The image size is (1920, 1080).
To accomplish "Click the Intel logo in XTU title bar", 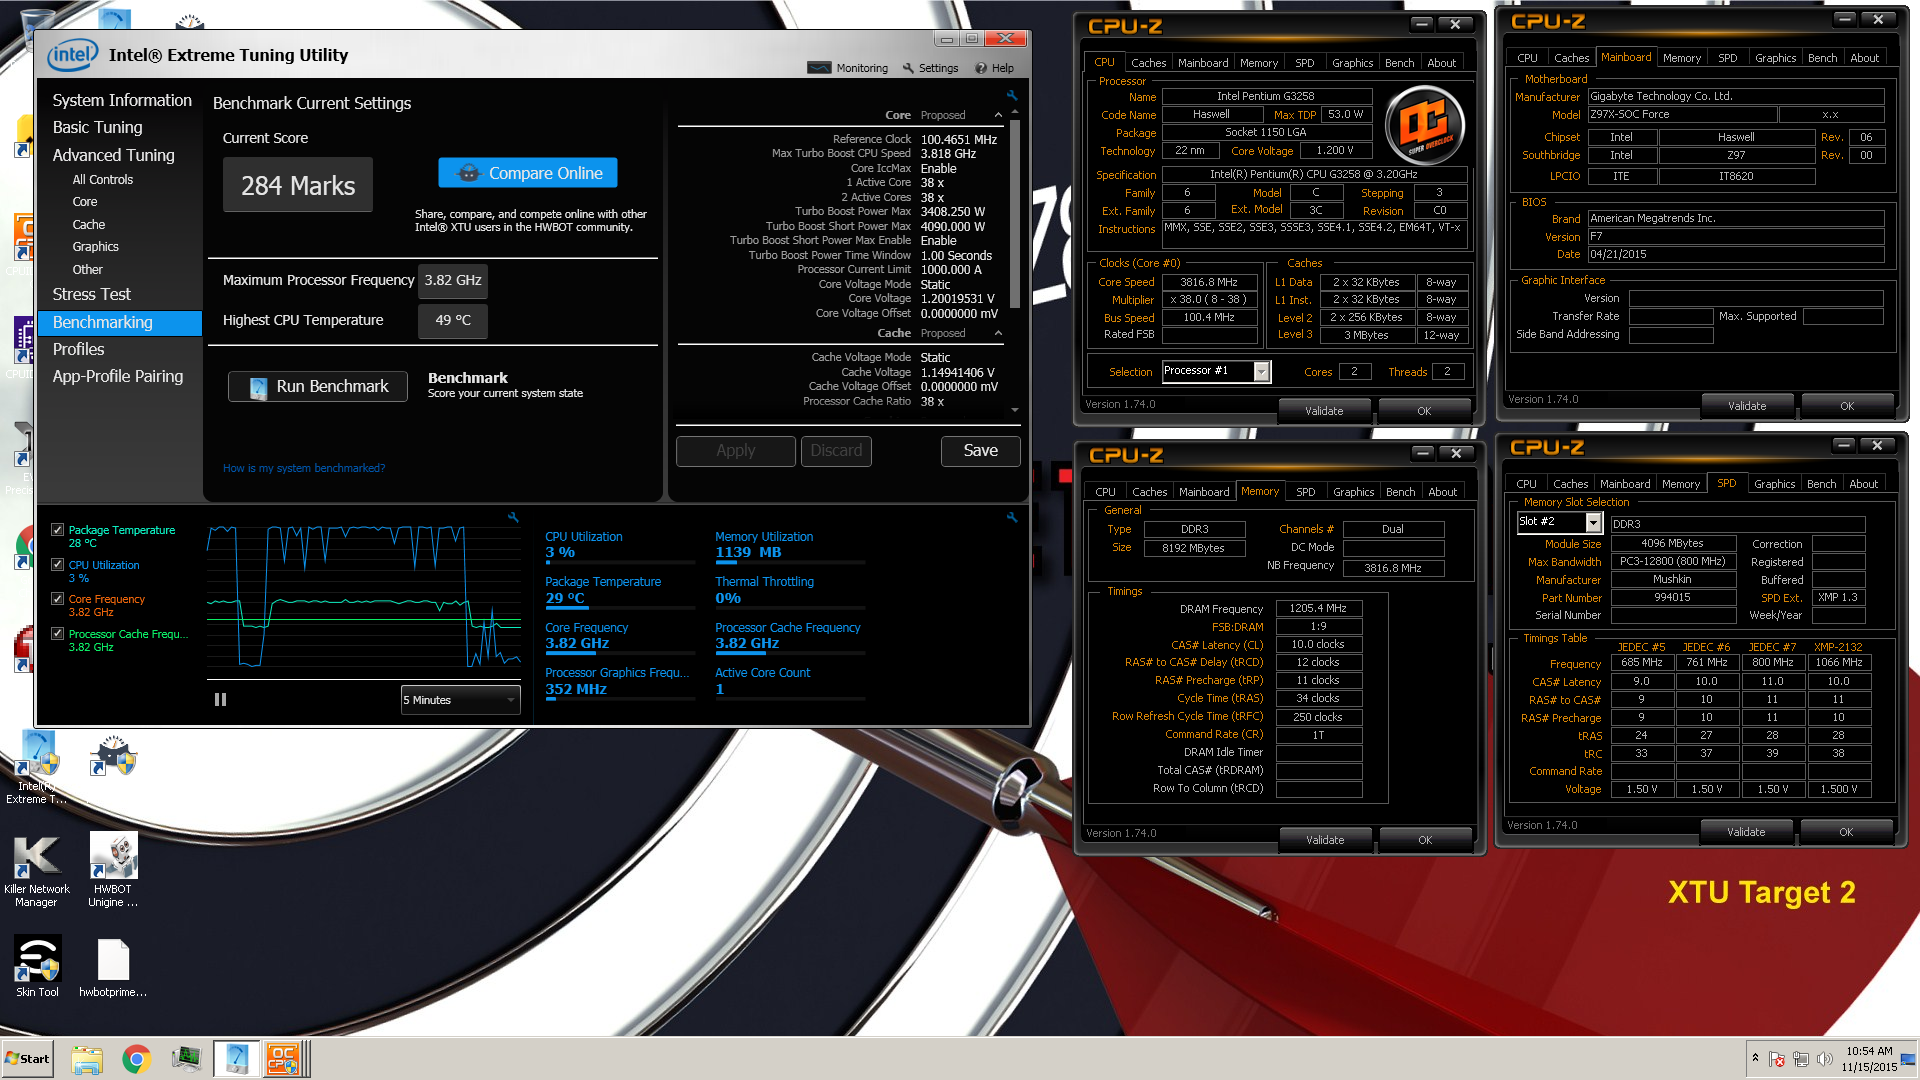I will coord(73,55).
